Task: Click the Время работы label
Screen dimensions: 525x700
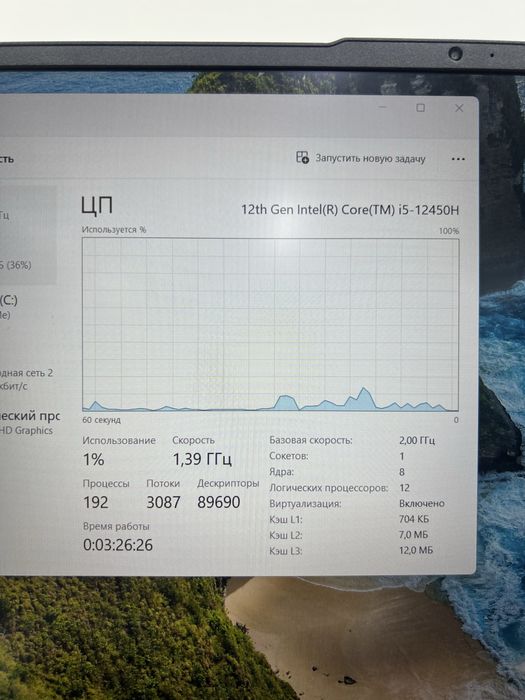Action: pyautogui.click(x=116, y=526)
